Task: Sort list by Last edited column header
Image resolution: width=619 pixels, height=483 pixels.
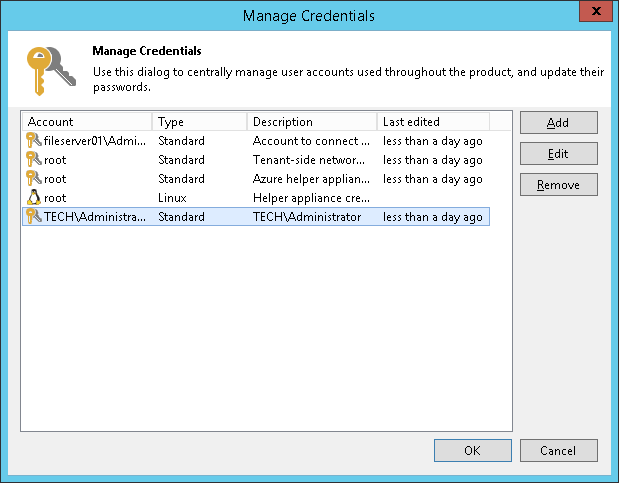Action: point(432,122)
